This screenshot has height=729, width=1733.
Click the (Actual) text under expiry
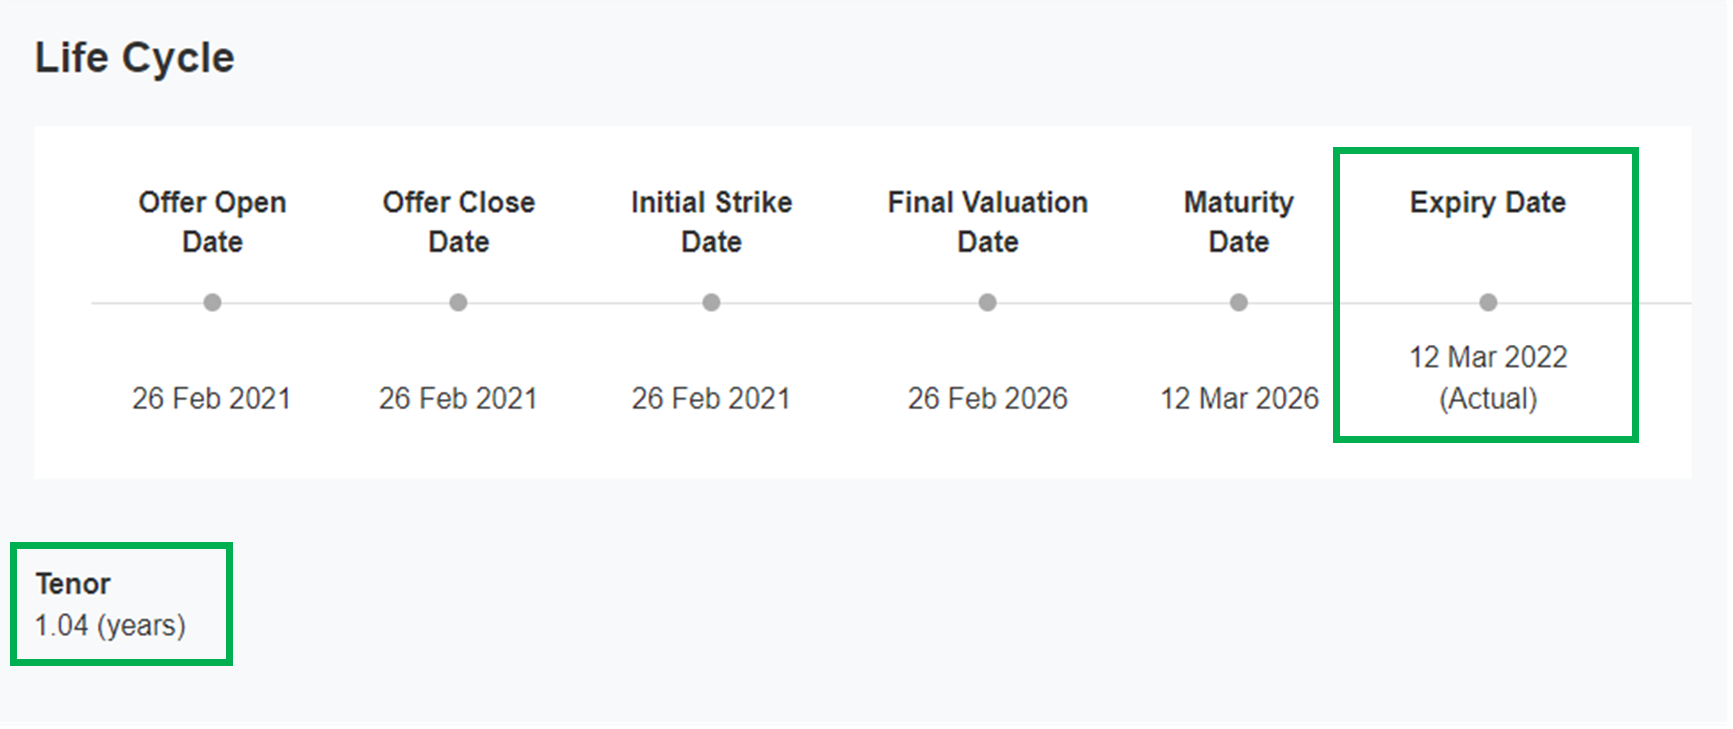(1488, 399)
